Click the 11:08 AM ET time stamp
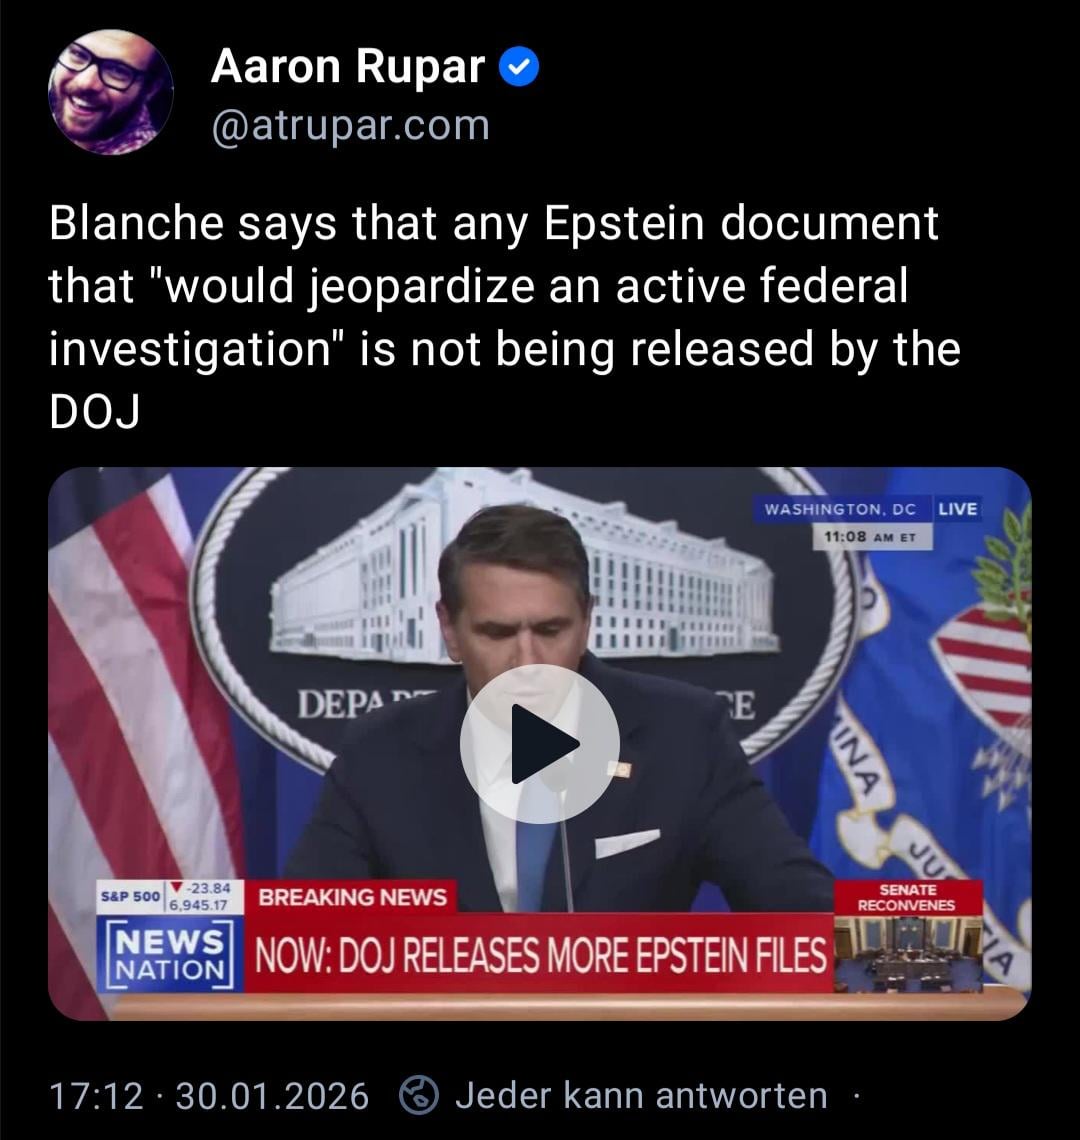Image resolution: width=1080 pixels, height=1140 pixels. 872,537
